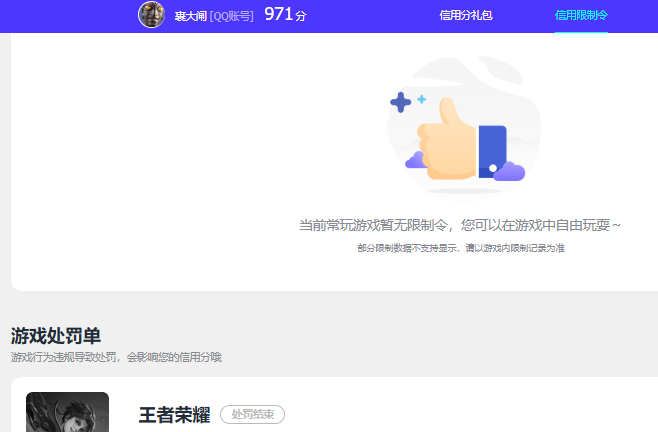Click the text 当前常玩游戏暂无限制令

click(x=373, y=225)
